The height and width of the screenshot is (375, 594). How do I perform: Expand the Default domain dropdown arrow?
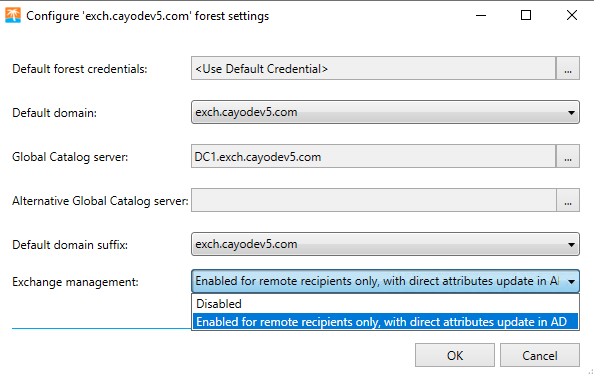(571, 112)
